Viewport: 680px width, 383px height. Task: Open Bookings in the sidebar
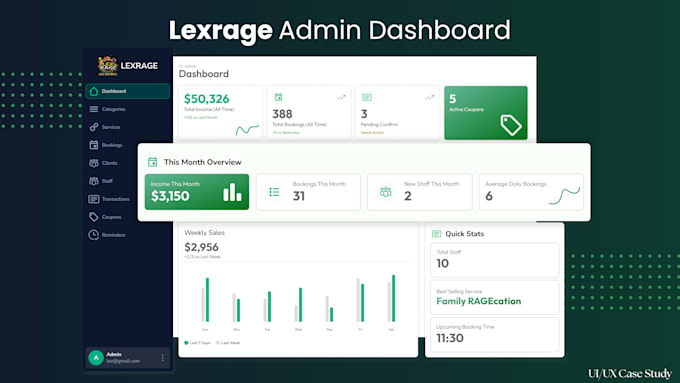tap(112, 145)
